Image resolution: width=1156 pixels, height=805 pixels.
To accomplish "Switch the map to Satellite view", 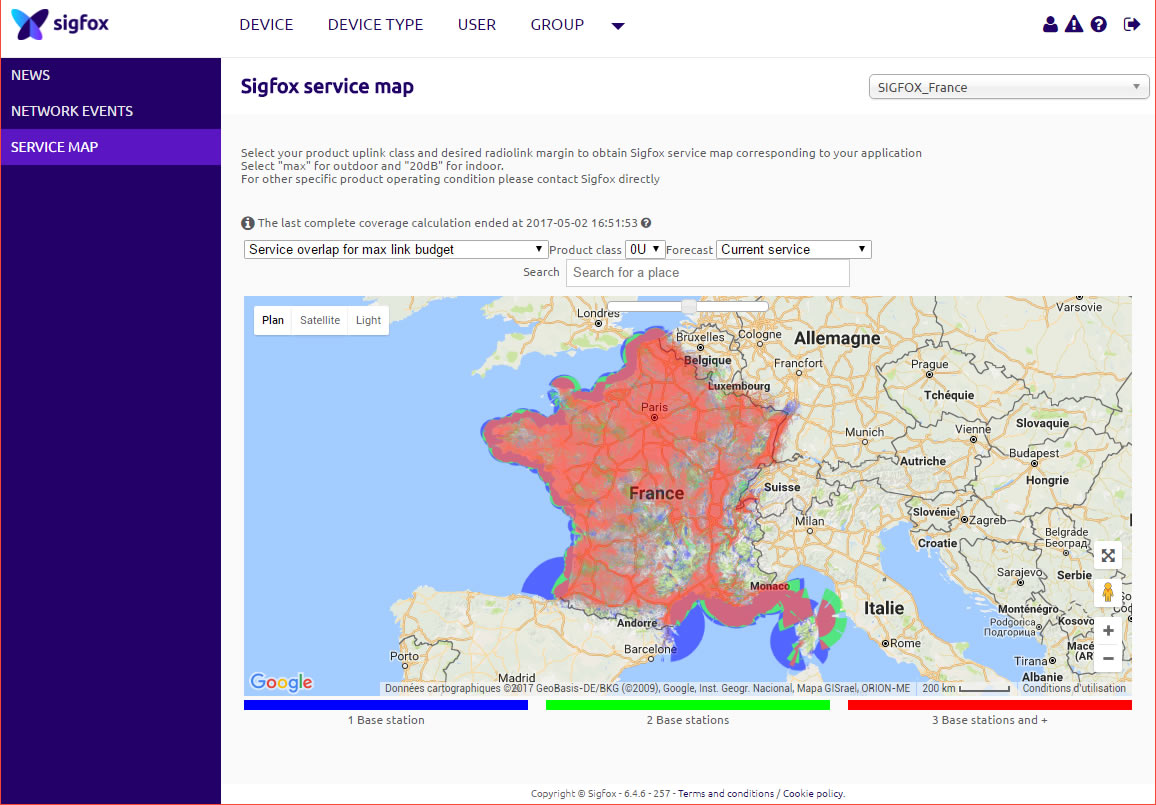I will [320, 320].
